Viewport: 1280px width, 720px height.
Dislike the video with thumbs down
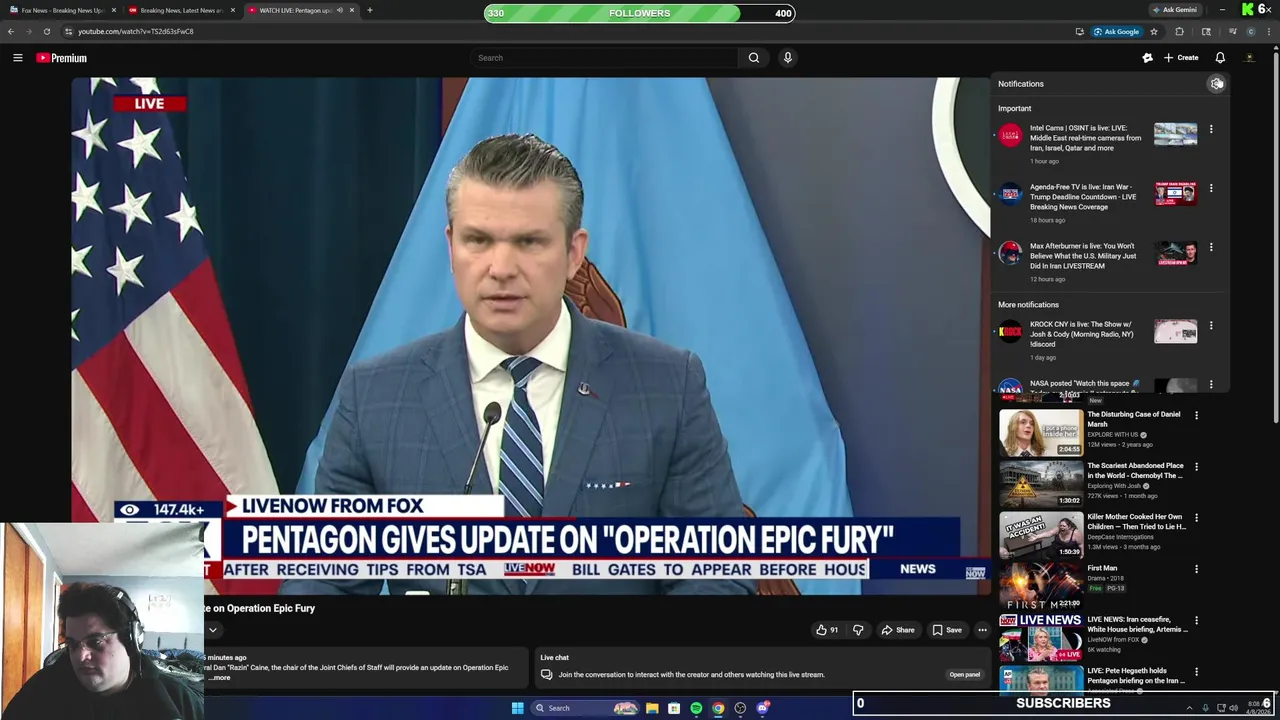858,630
